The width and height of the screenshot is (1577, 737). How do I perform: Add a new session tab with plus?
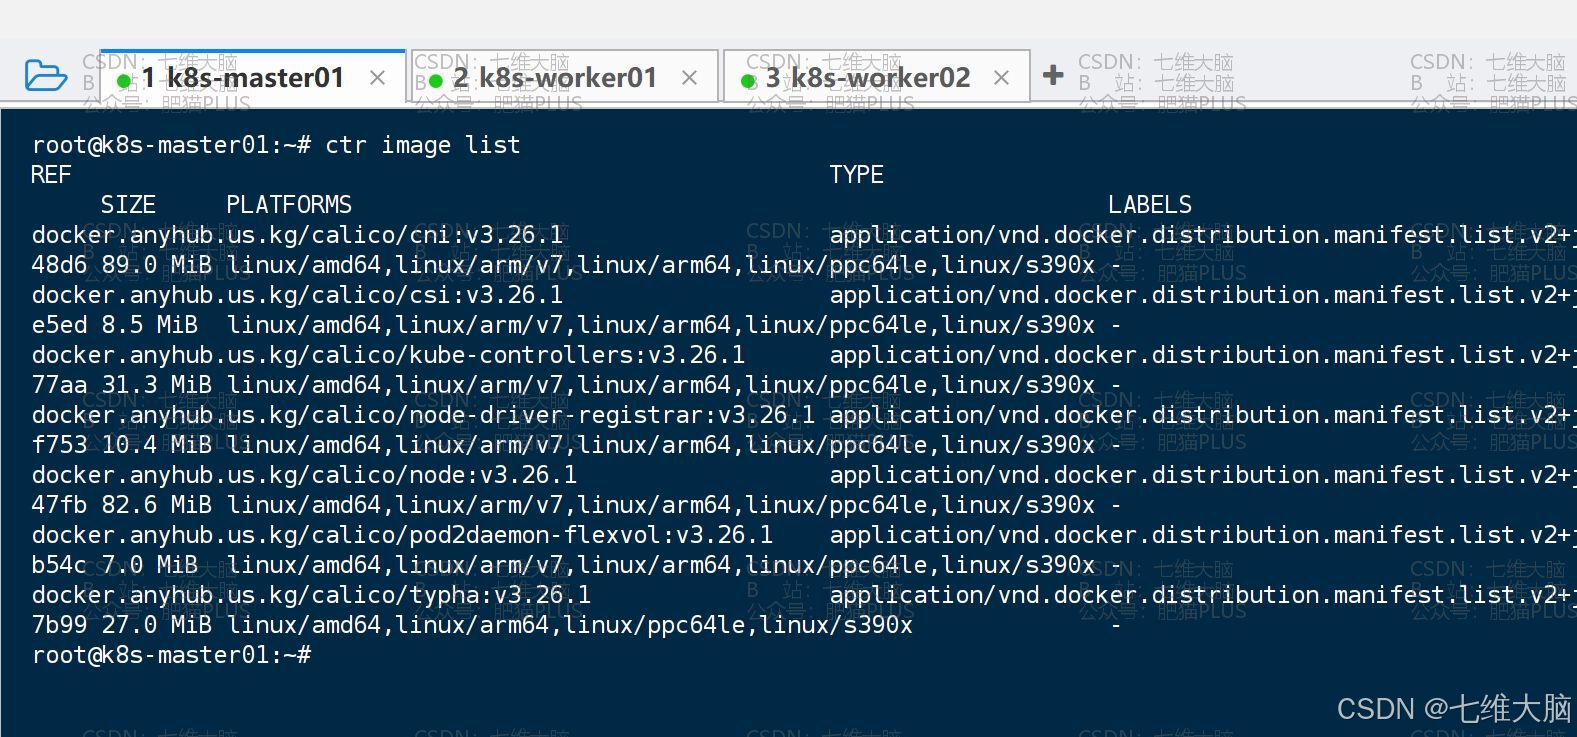click(x=1053, y=75)
